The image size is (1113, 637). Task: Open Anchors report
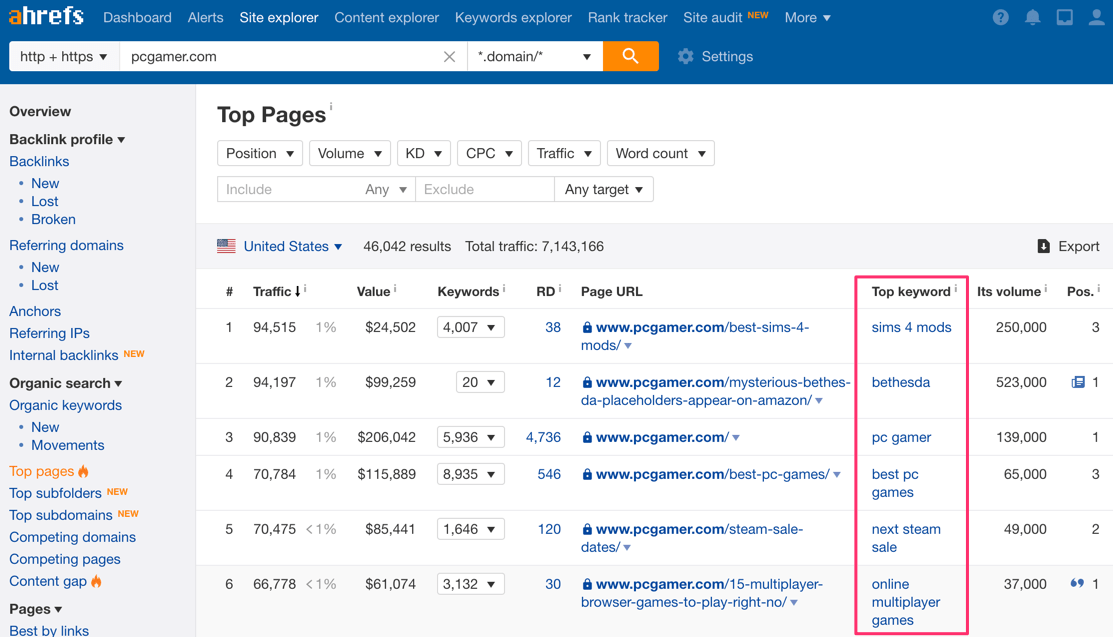click(x=35, y=311)
